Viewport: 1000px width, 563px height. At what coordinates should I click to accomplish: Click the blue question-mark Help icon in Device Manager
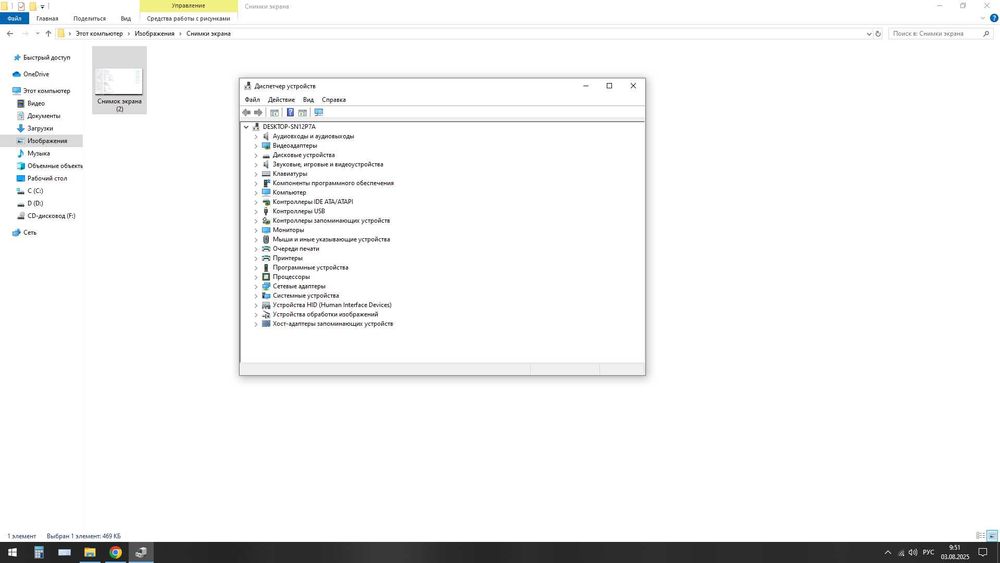pos(290,113)
